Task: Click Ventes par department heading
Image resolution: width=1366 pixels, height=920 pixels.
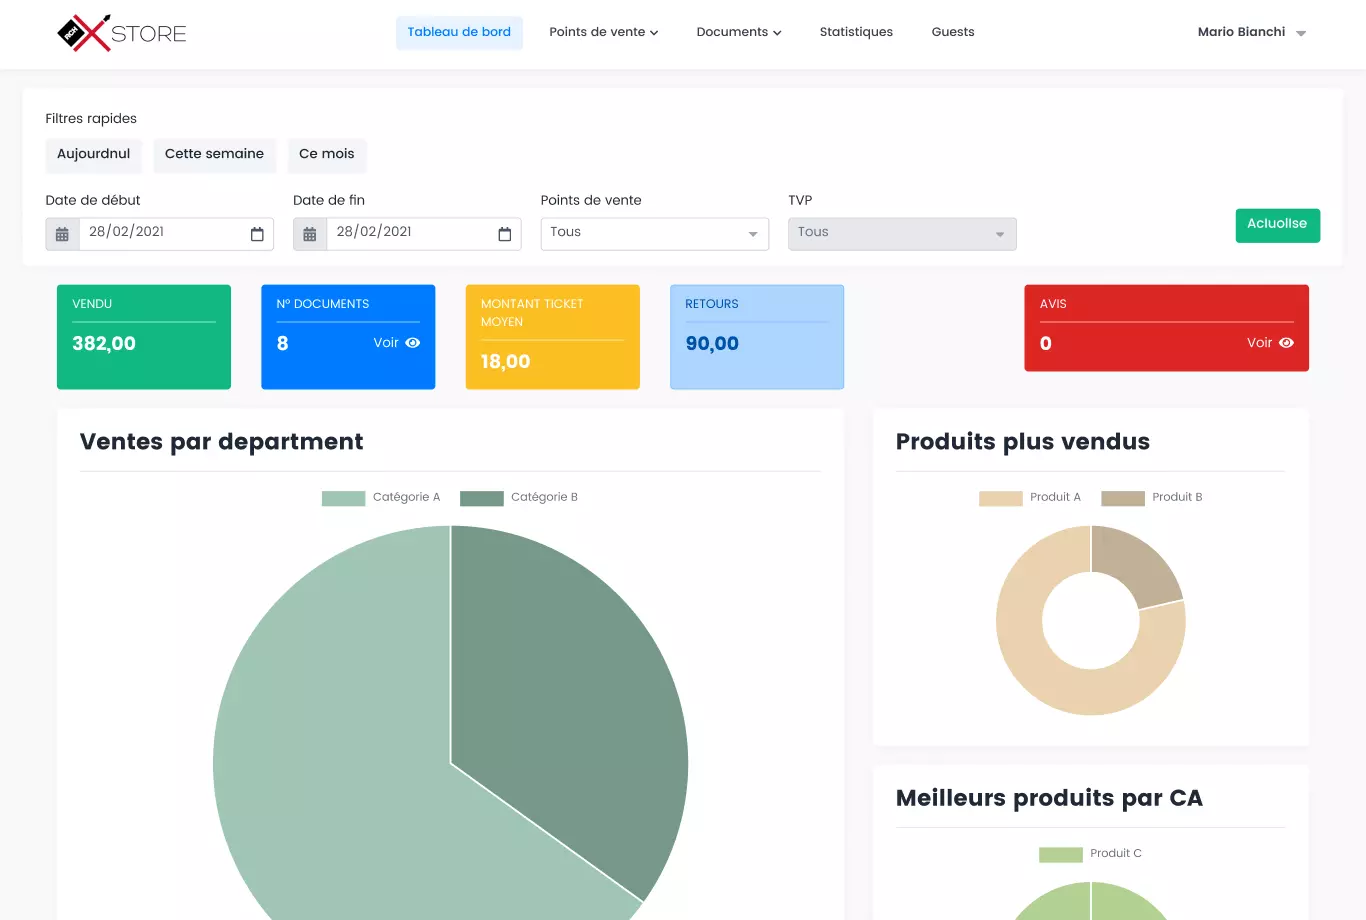Action: [221, 442]
